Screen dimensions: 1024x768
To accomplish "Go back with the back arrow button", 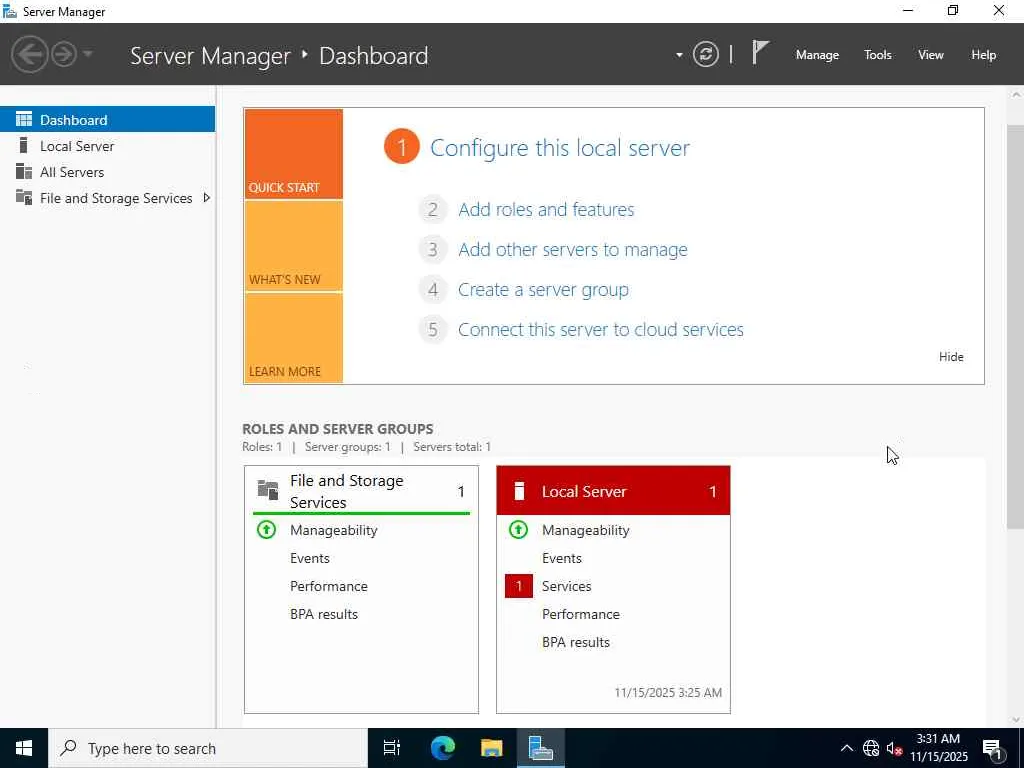I will 29,54.
